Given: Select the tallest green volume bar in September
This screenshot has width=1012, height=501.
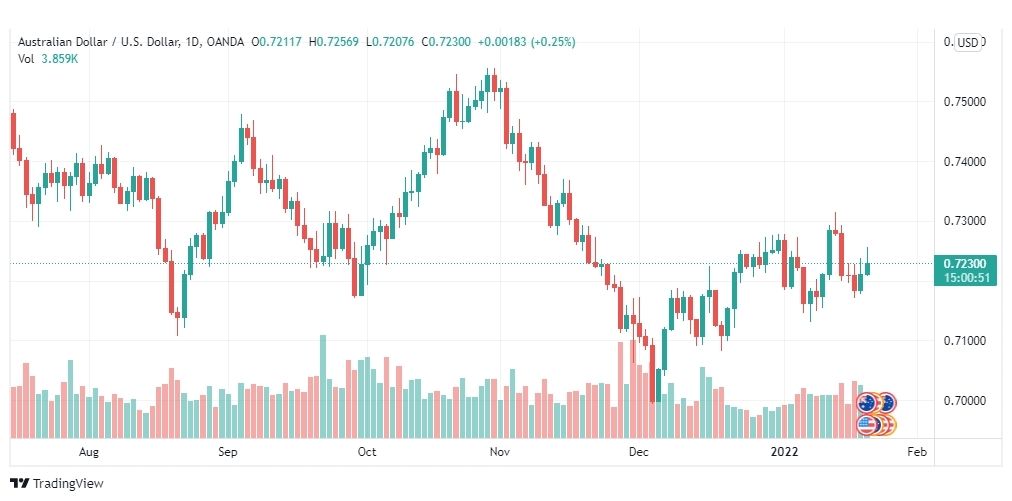Looking at the screenshot, I should tap(323, 386).
